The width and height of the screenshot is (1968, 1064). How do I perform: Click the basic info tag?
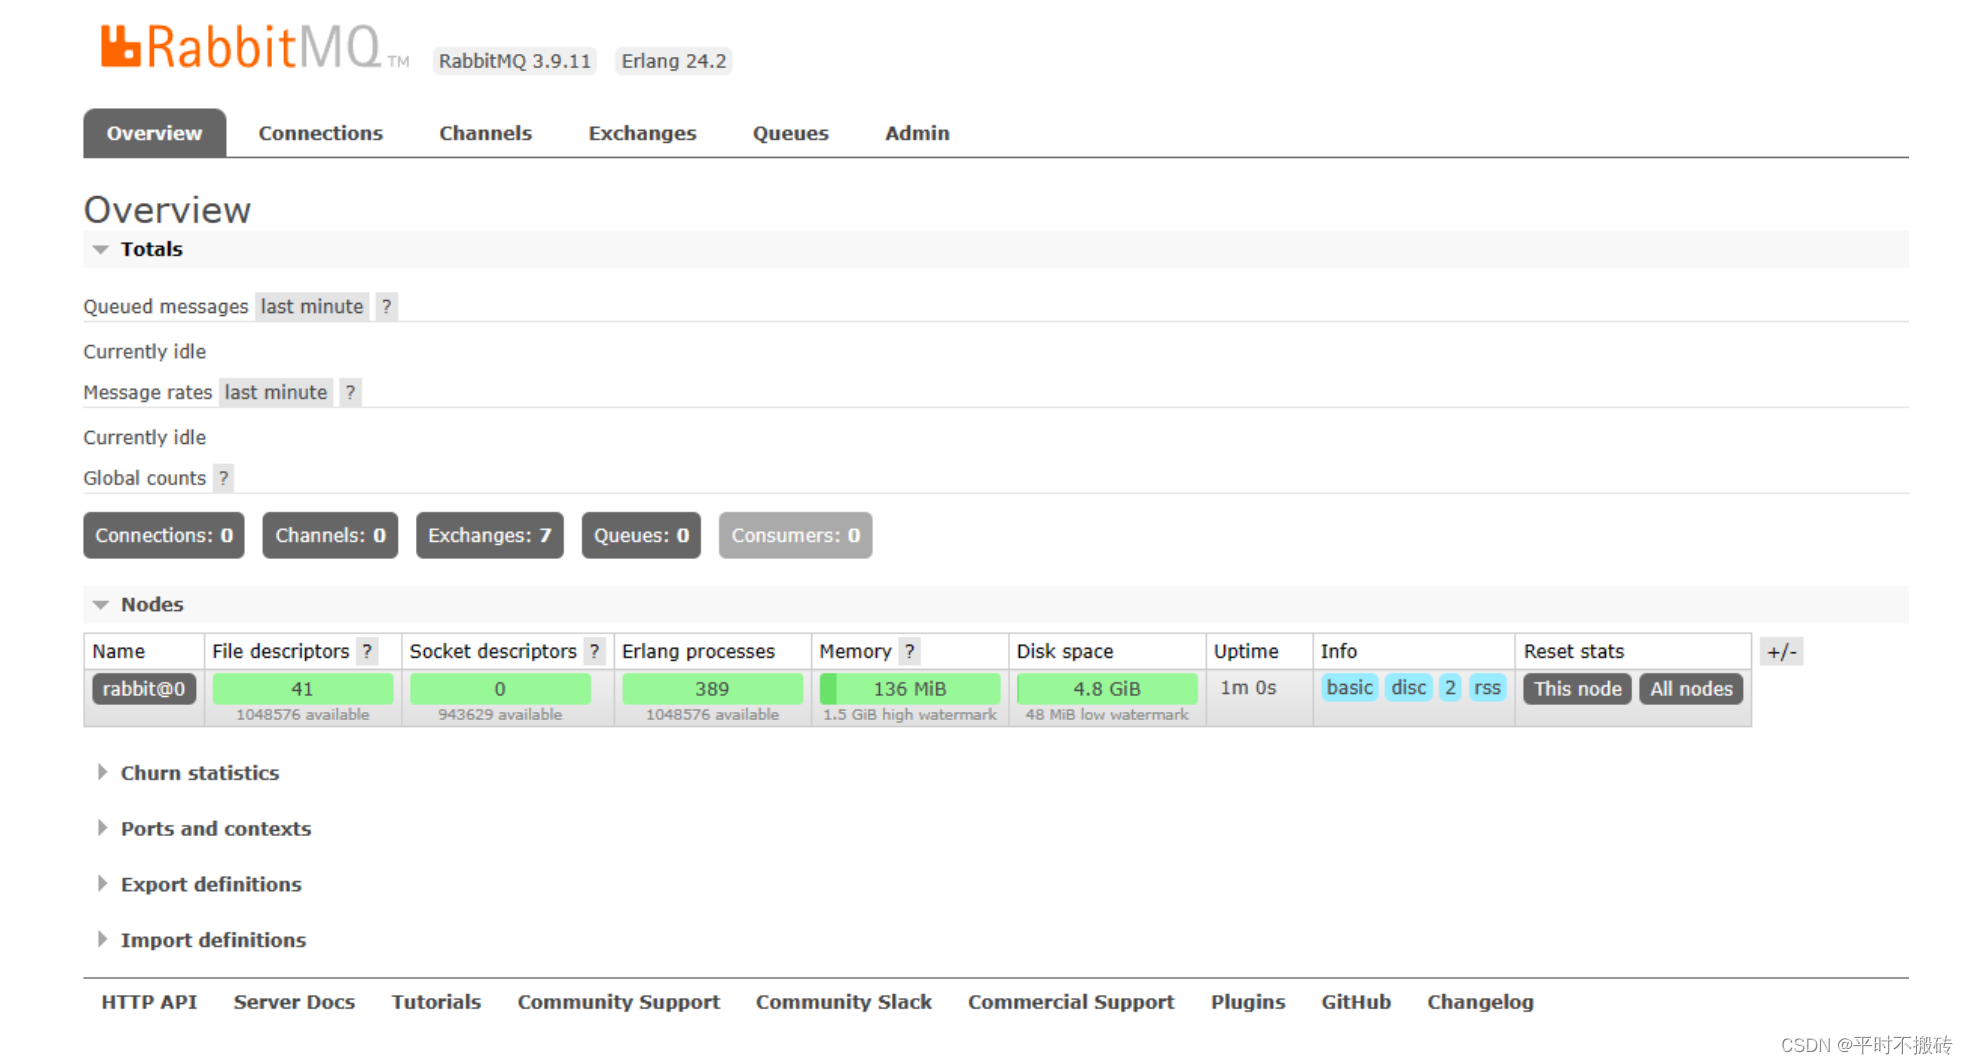pos(1349,688)
